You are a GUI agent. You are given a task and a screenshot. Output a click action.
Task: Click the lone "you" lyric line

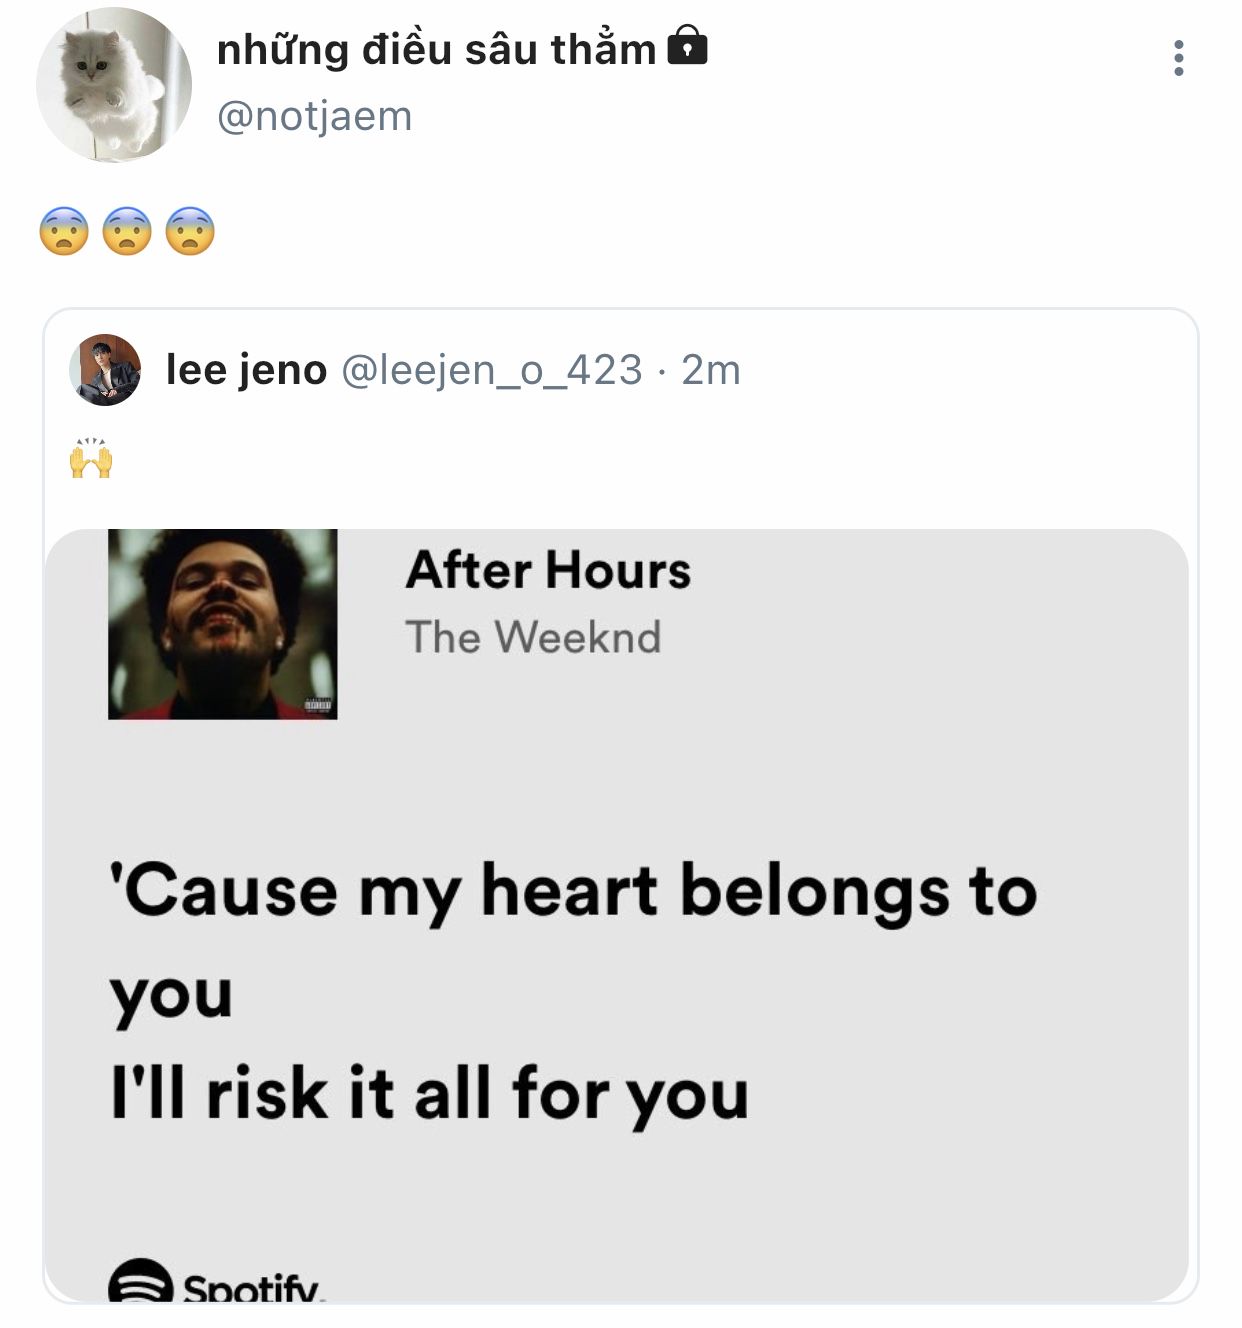click(171, 994)
